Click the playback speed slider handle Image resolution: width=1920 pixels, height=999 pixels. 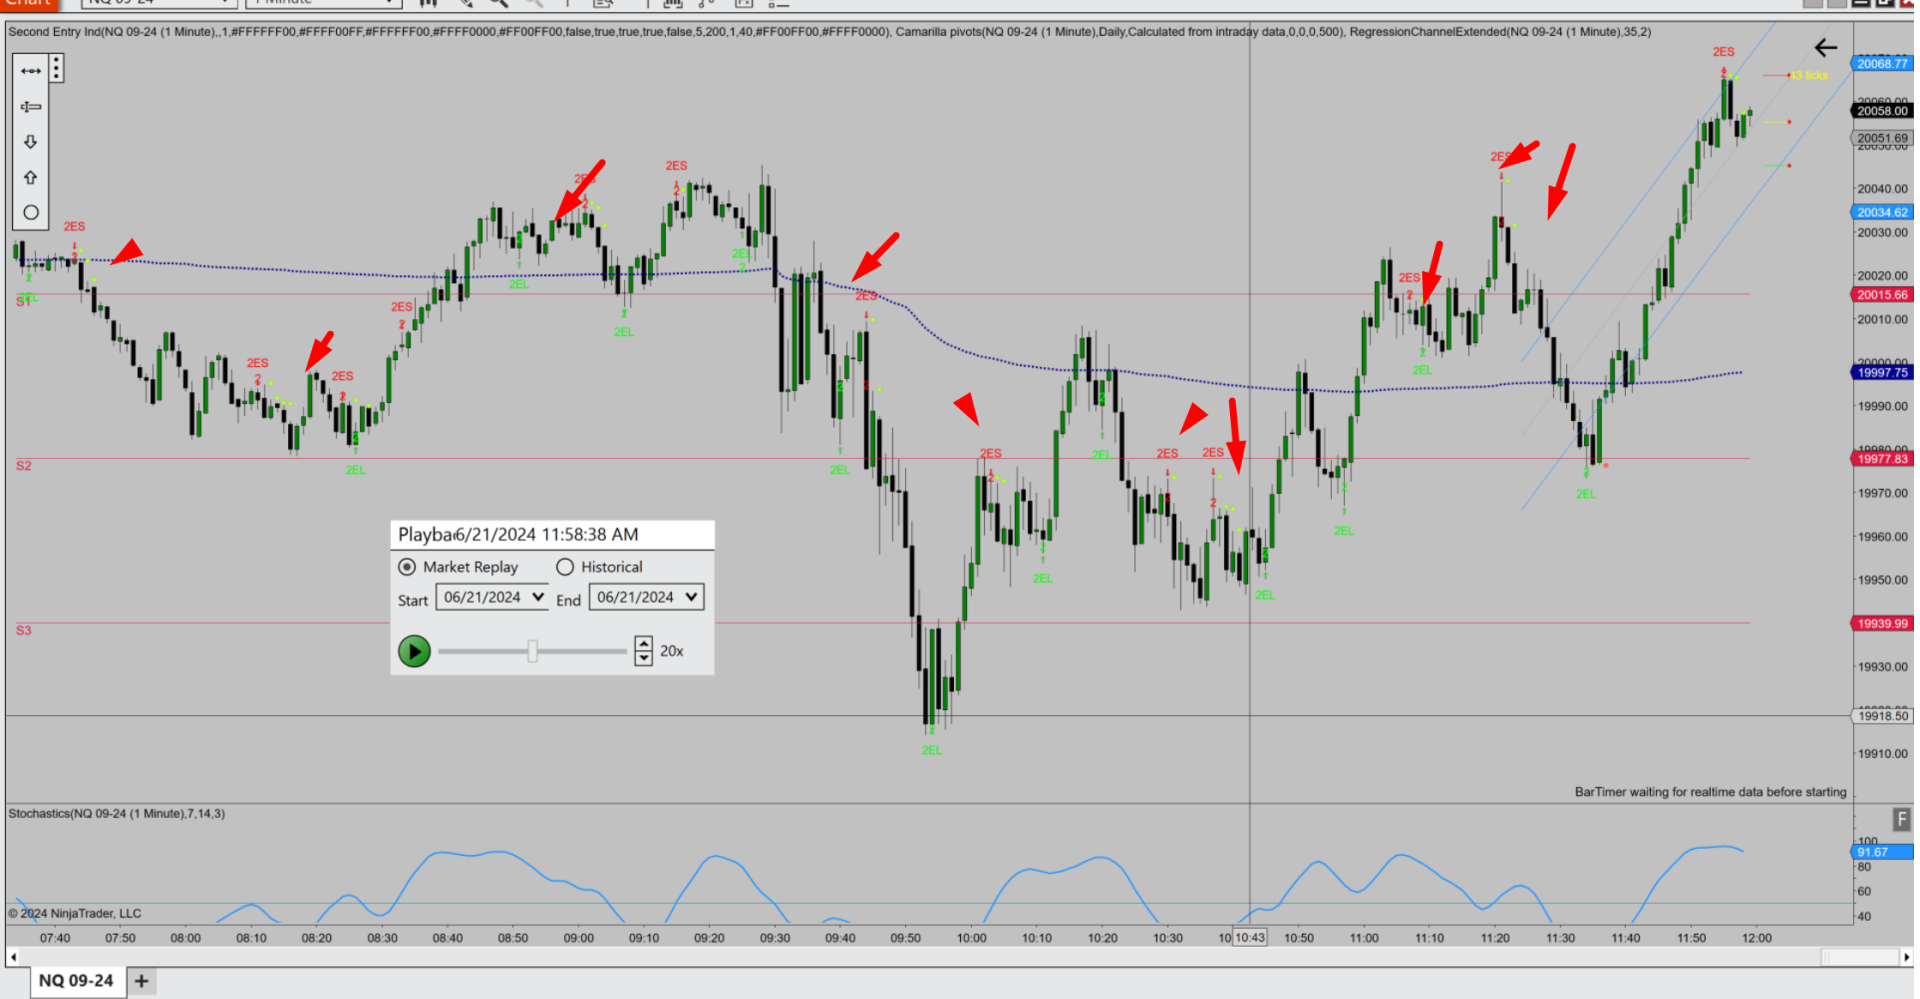[533, 651]
